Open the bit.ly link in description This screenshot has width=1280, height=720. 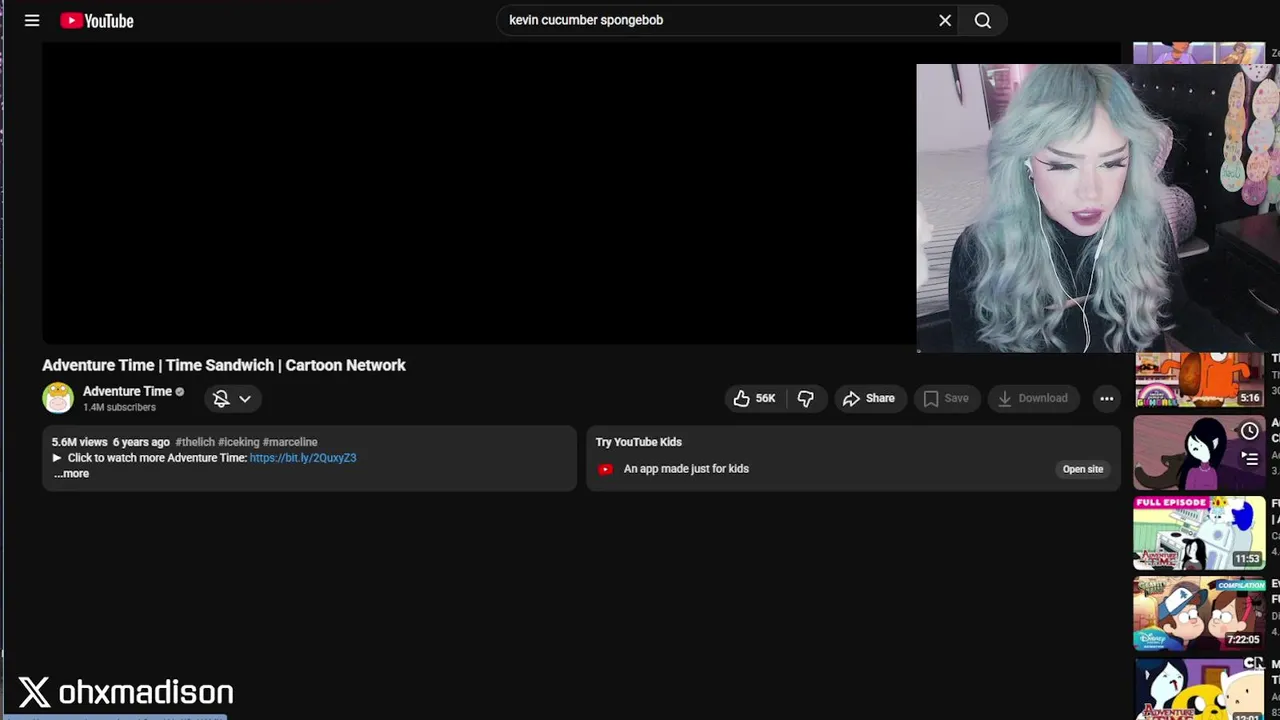point(303,458)
